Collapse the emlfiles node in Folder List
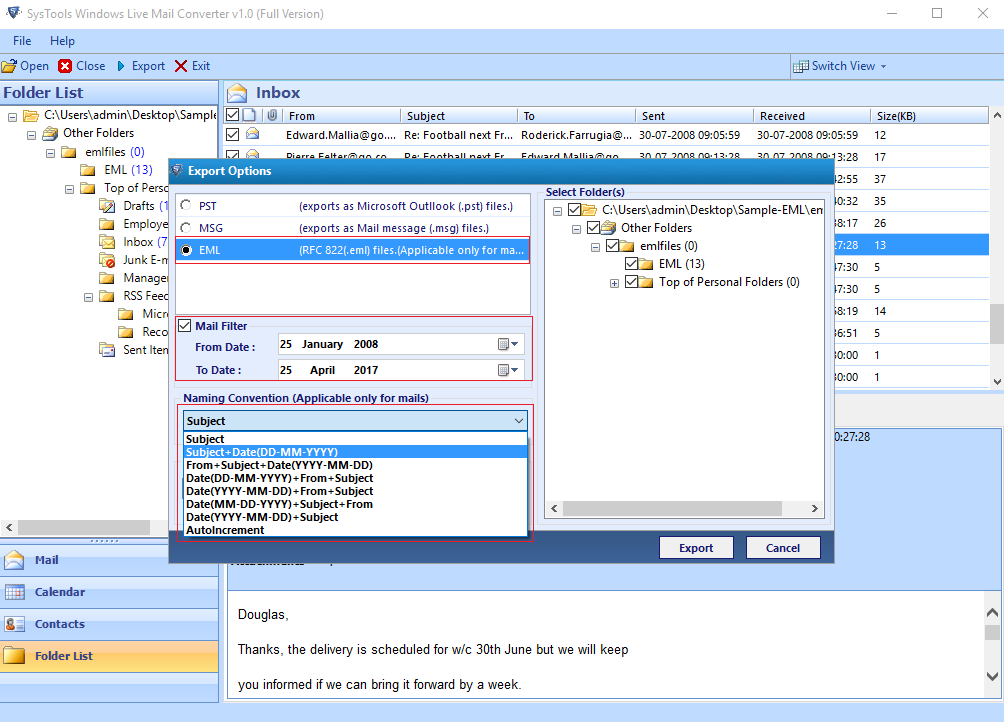This screenshot has width=1004, height=722. 50,153
